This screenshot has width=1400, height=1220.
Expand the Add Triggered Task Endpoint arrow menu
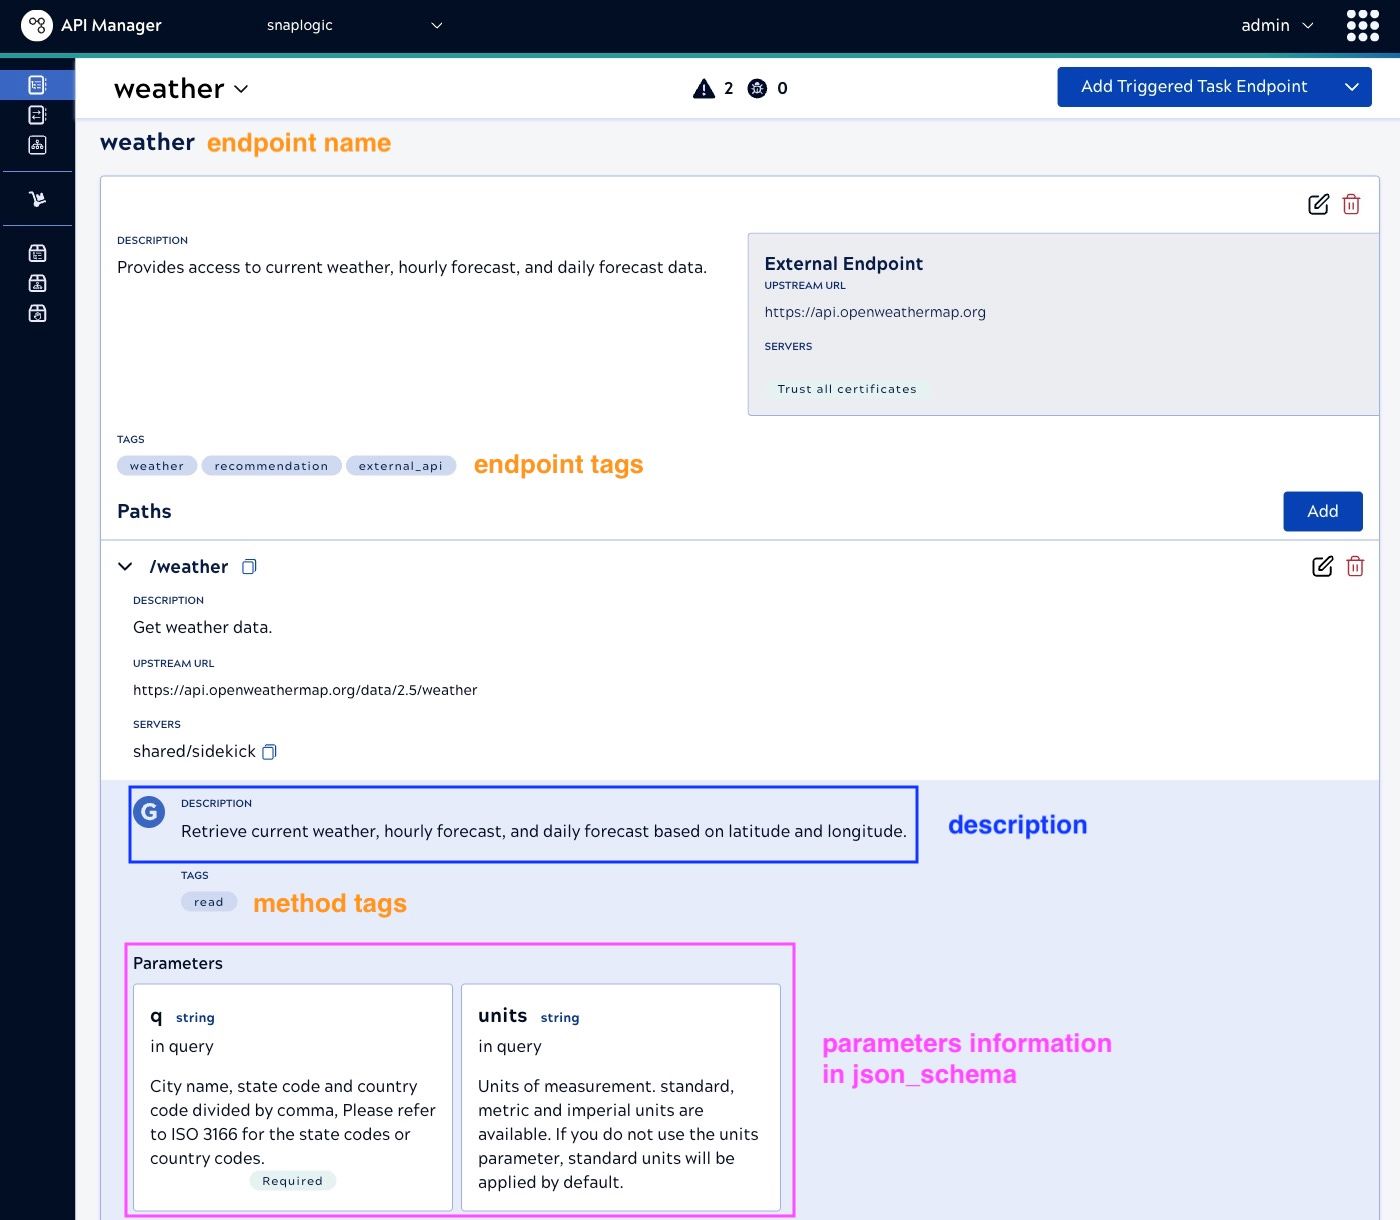pos(1351,87)
